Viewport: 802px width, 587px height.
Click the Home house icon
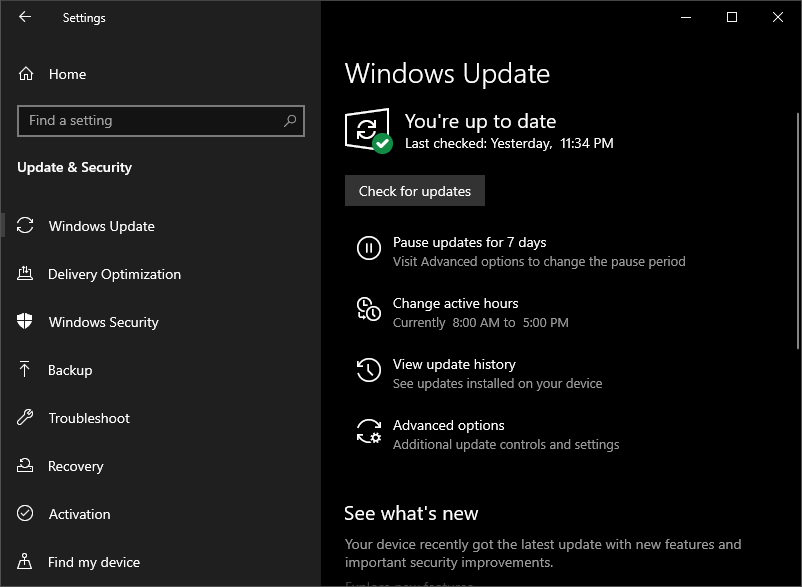(26, 74)
